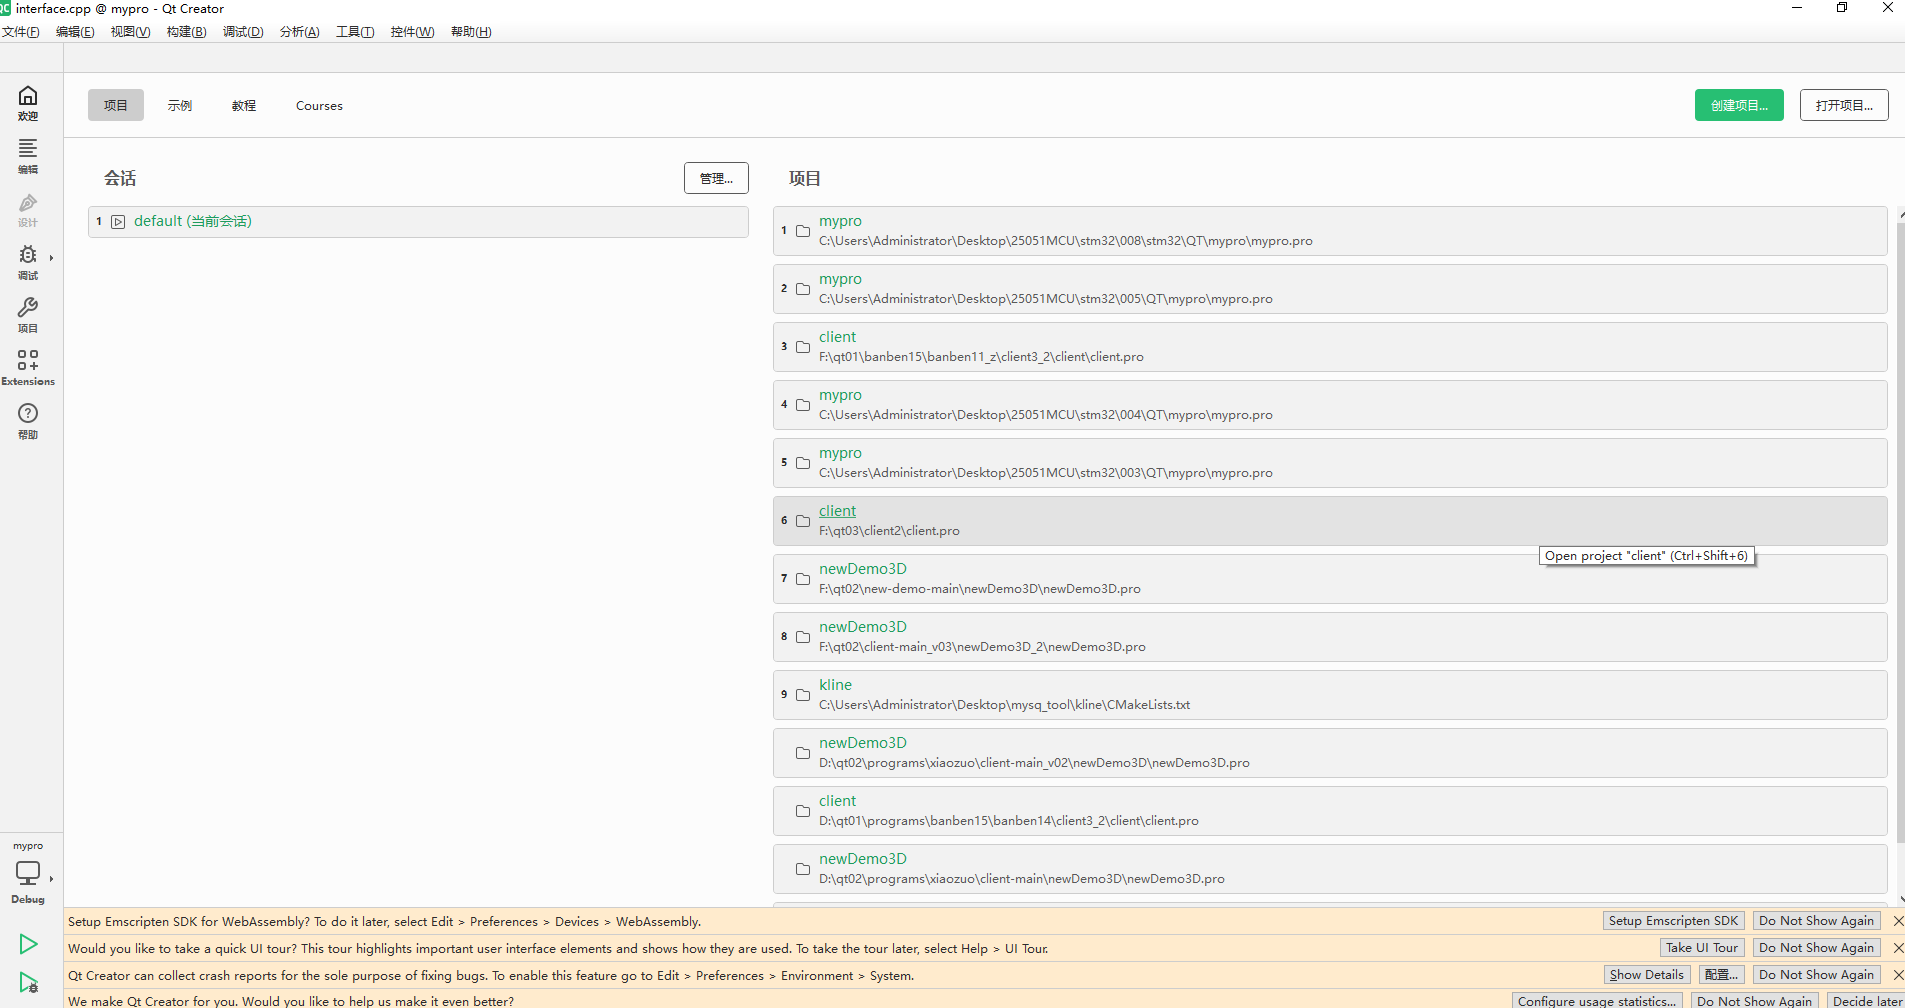Open Extensions mode in sidebar
This screenshot has height=1008, width=1905.
pyautogui.click(x=28, y=368)
